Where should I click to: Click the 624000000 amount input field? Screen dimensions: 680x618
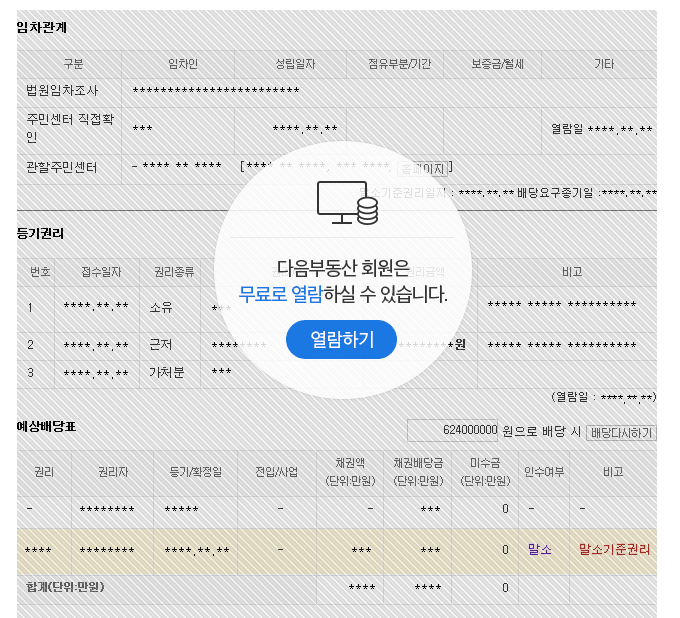click(452, 430)
